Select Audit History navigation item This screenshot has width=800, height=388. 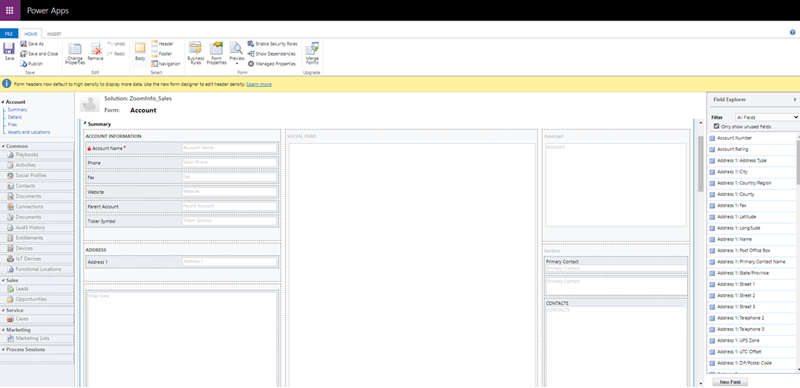pos(37,228)
